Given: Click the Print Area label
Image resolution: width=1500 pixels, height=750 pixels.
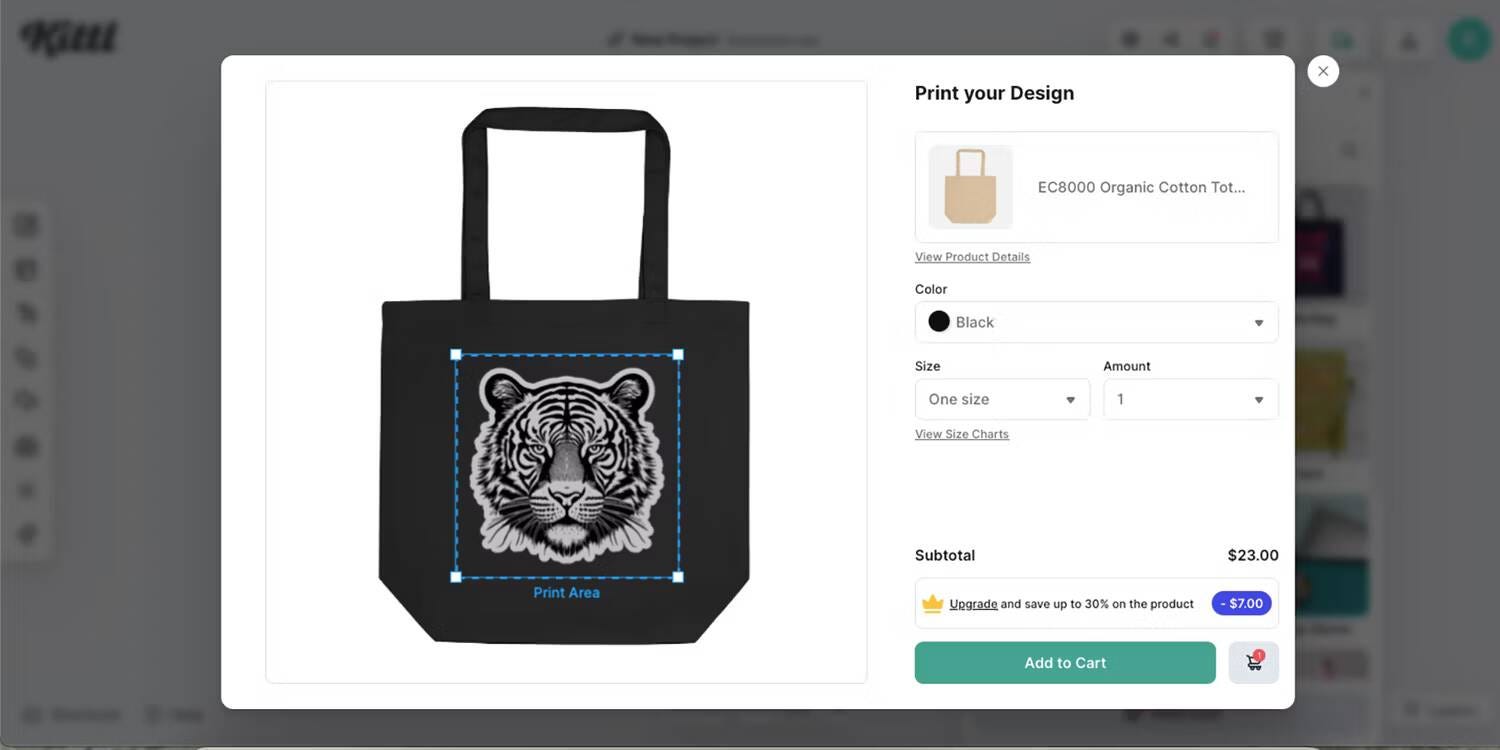Looking at the screenshot, I should pyautogui.click(x=566, y=593).
